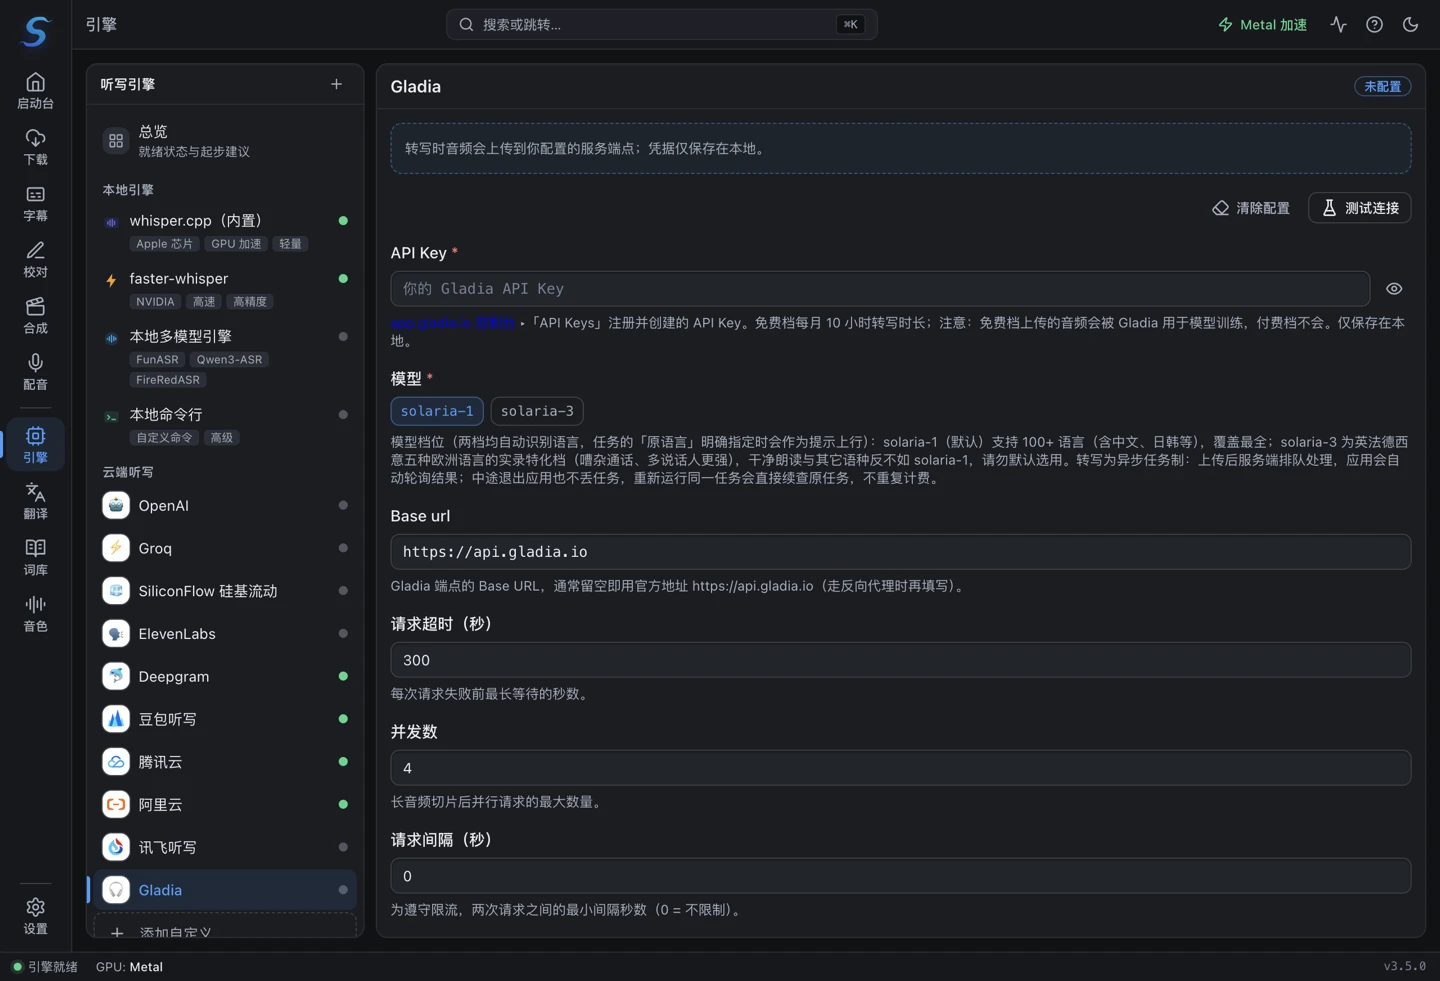Click 引擎就绪 status bar entry
The height and width of the screenshot is (981, 1440).
(44, 967)
